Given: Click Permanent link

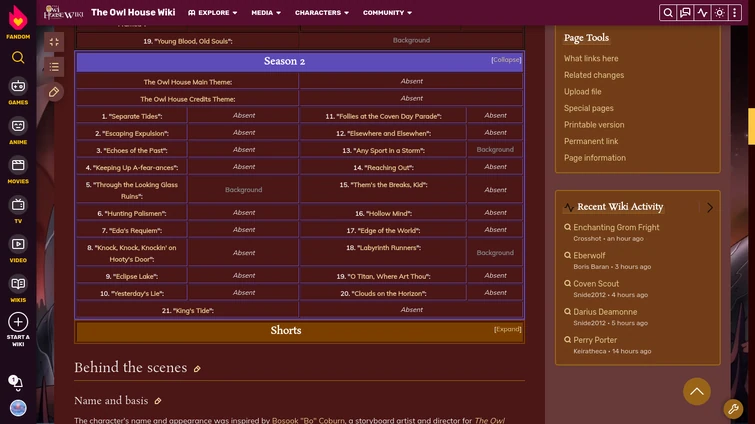Looking at the screenshot, I should 591,141.
